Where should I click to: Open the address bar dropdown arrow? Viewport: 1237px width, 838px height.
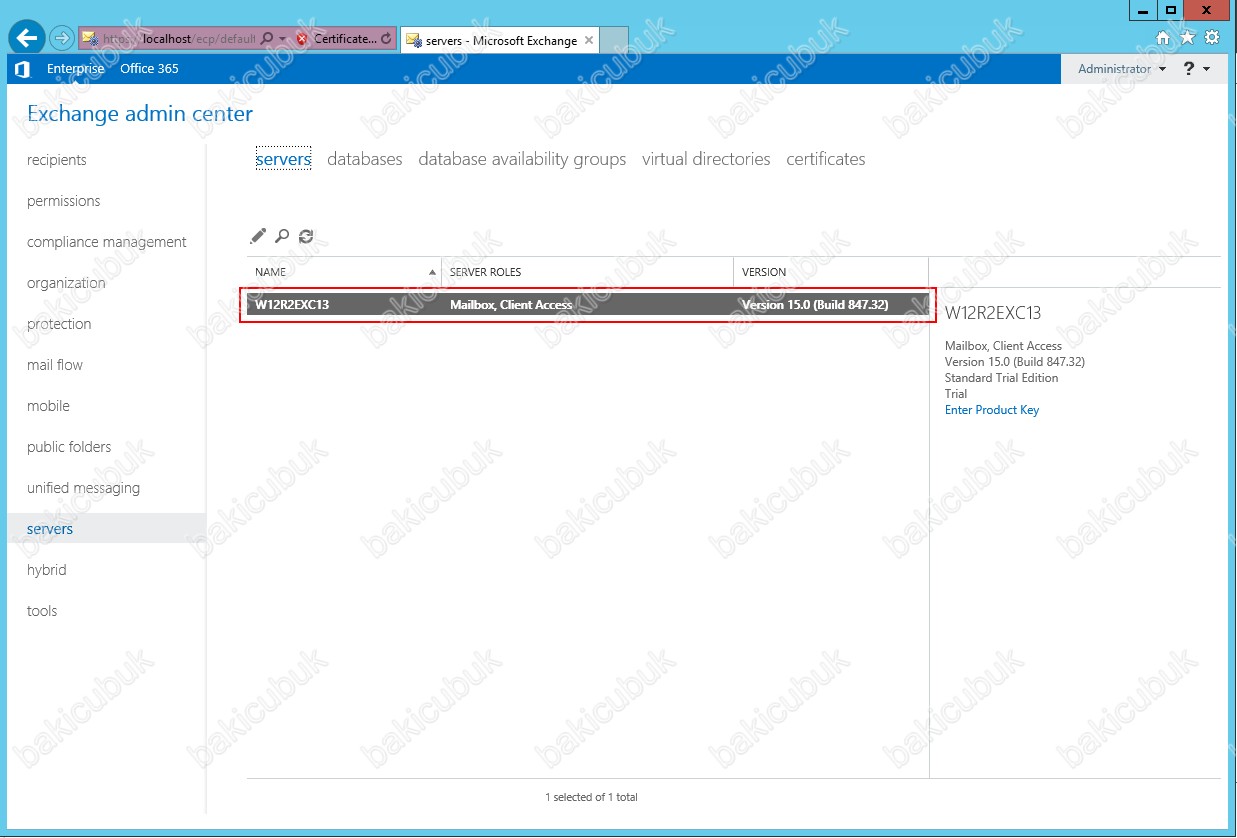point(283,39)
